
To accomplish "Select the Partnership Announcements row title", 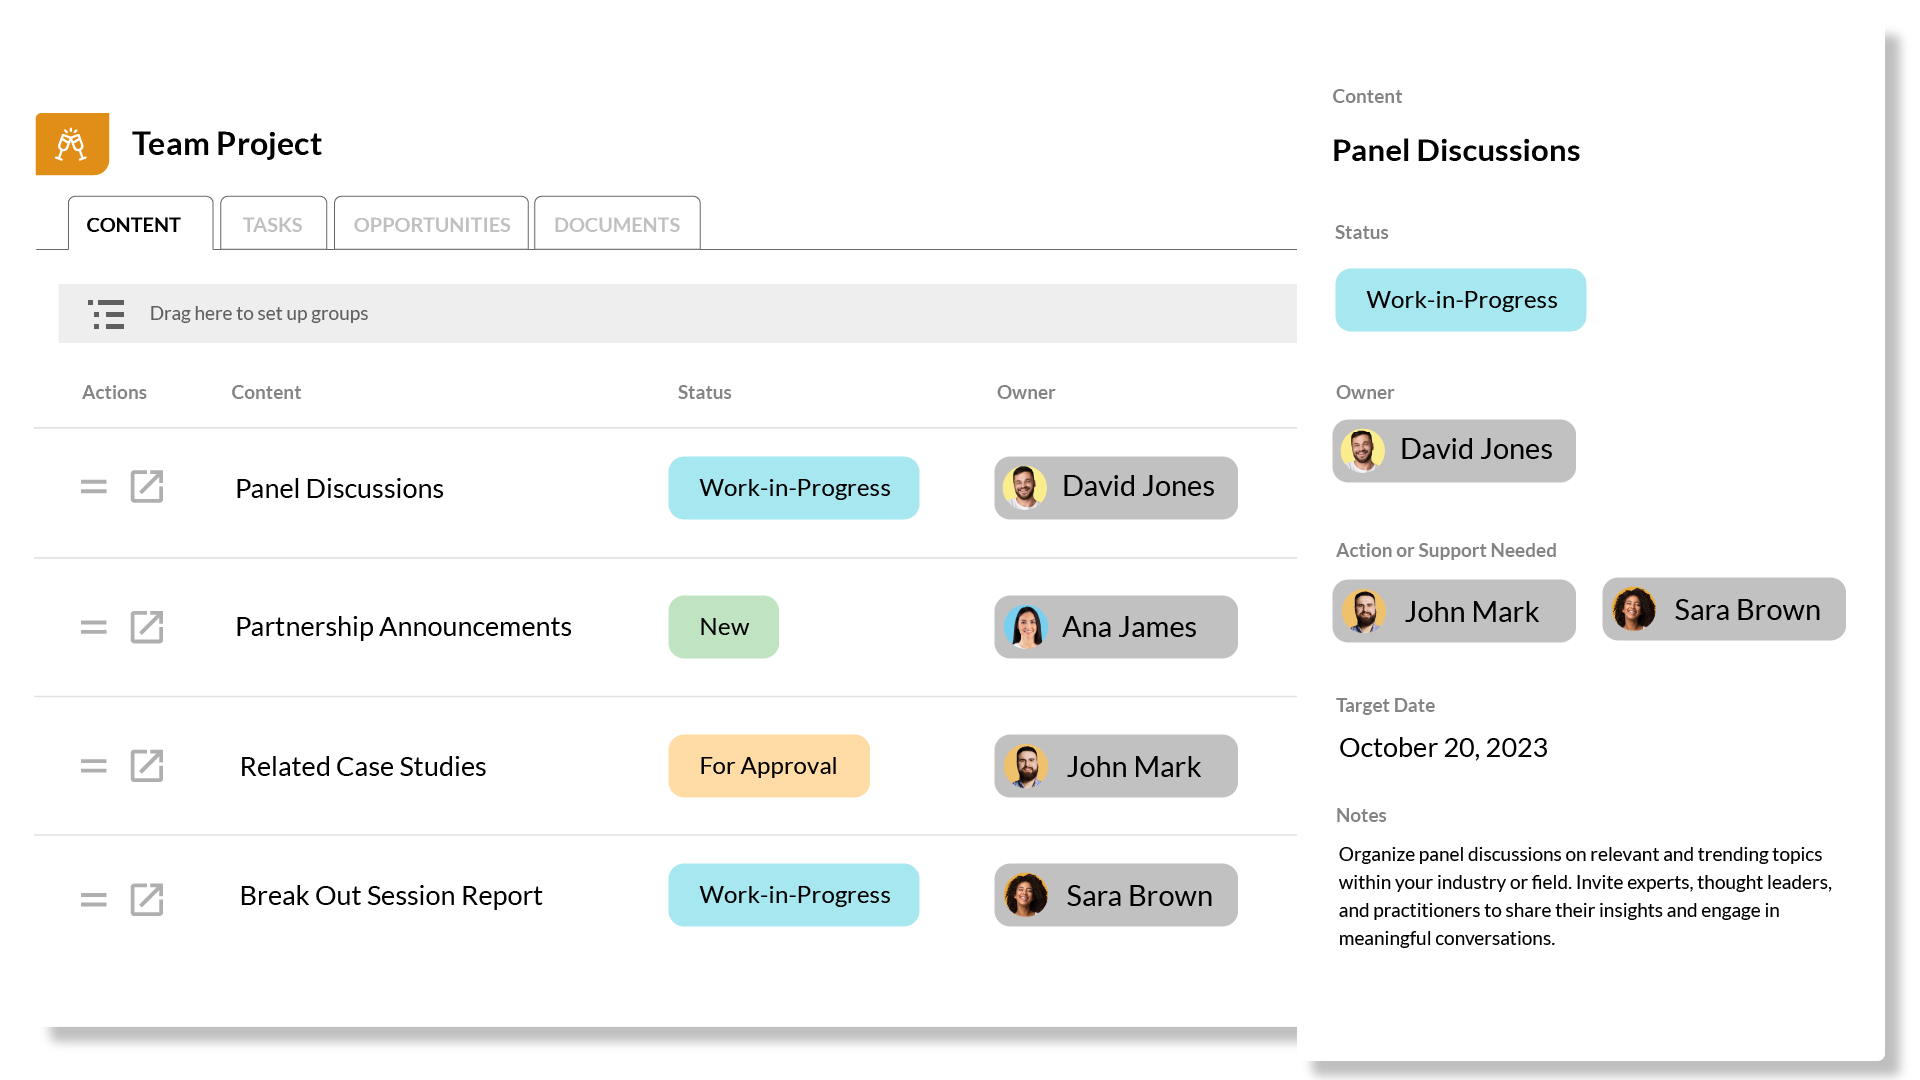I will (403, 627).
